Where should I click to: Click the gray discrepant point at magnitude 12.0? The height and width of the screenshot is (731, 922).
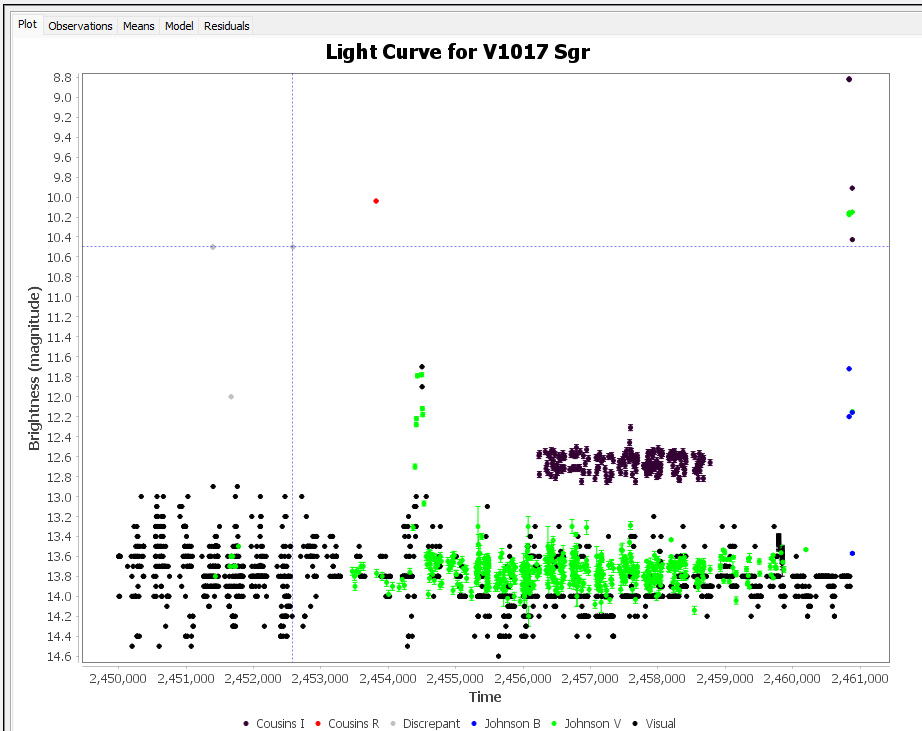tap(231, 397)
